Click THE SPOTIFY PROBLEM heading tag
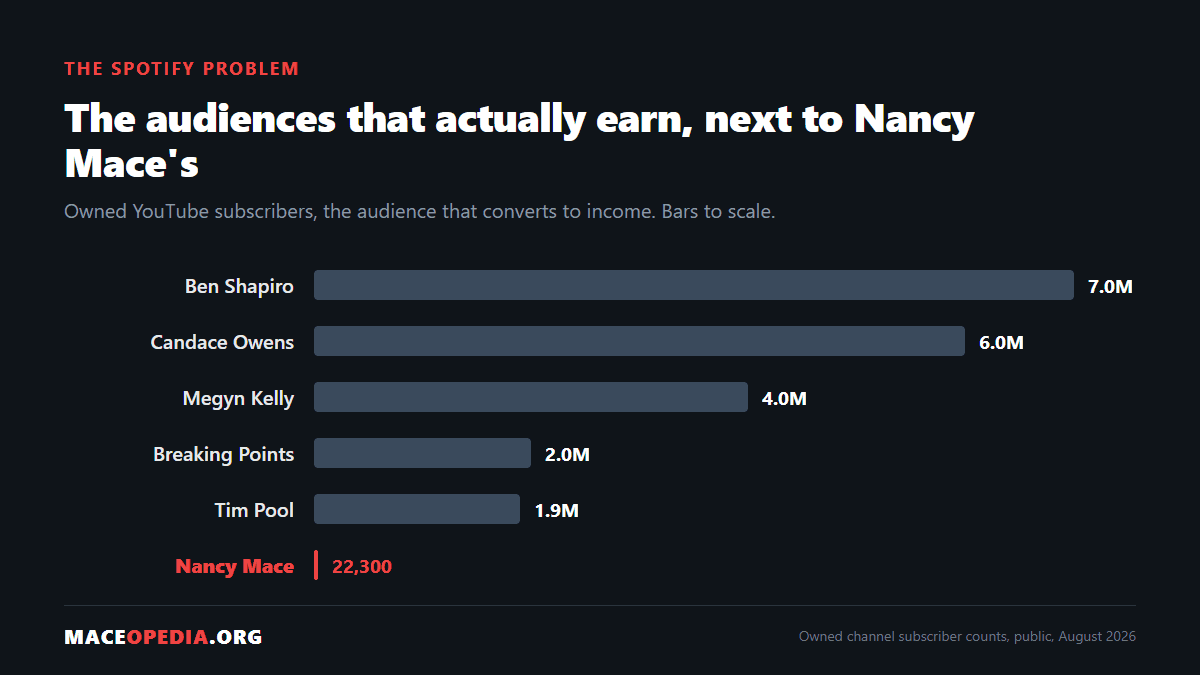This screenshot has height=675, width=1200. pos(181,69)
